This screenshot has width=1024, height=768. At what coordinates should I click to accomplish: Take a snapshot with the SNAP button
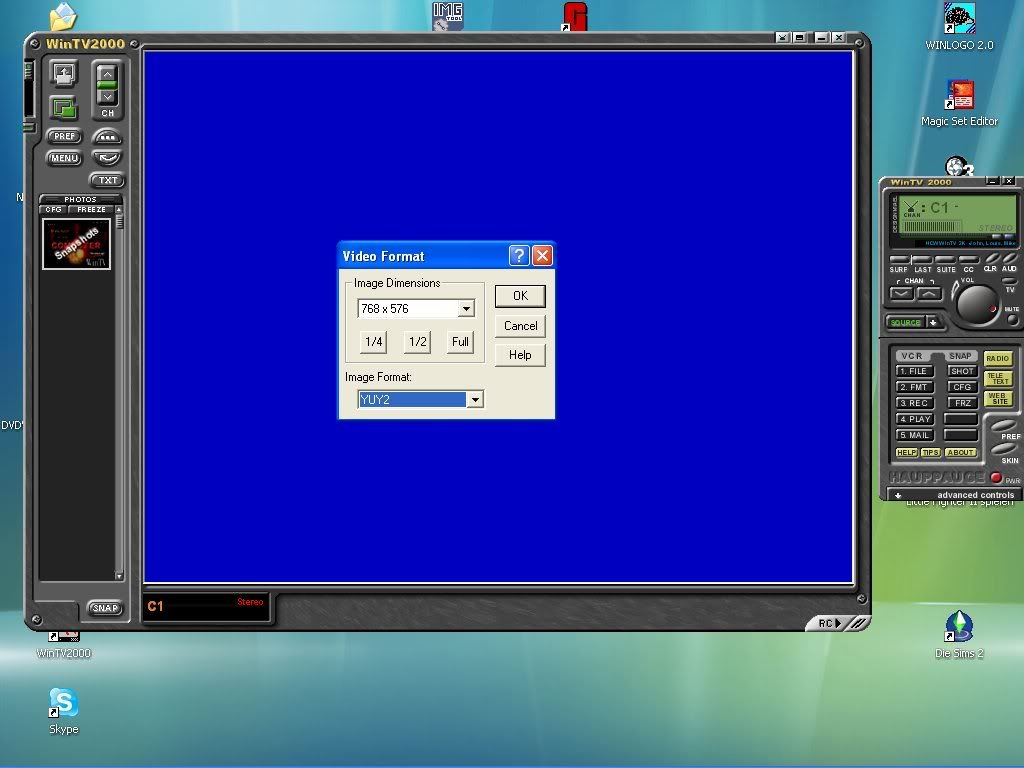click(x=105, y=608)
